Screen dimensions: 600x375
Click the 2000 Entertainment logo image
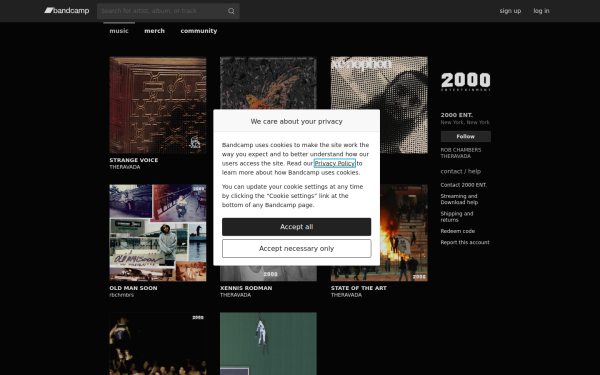[x=465, y=82]
